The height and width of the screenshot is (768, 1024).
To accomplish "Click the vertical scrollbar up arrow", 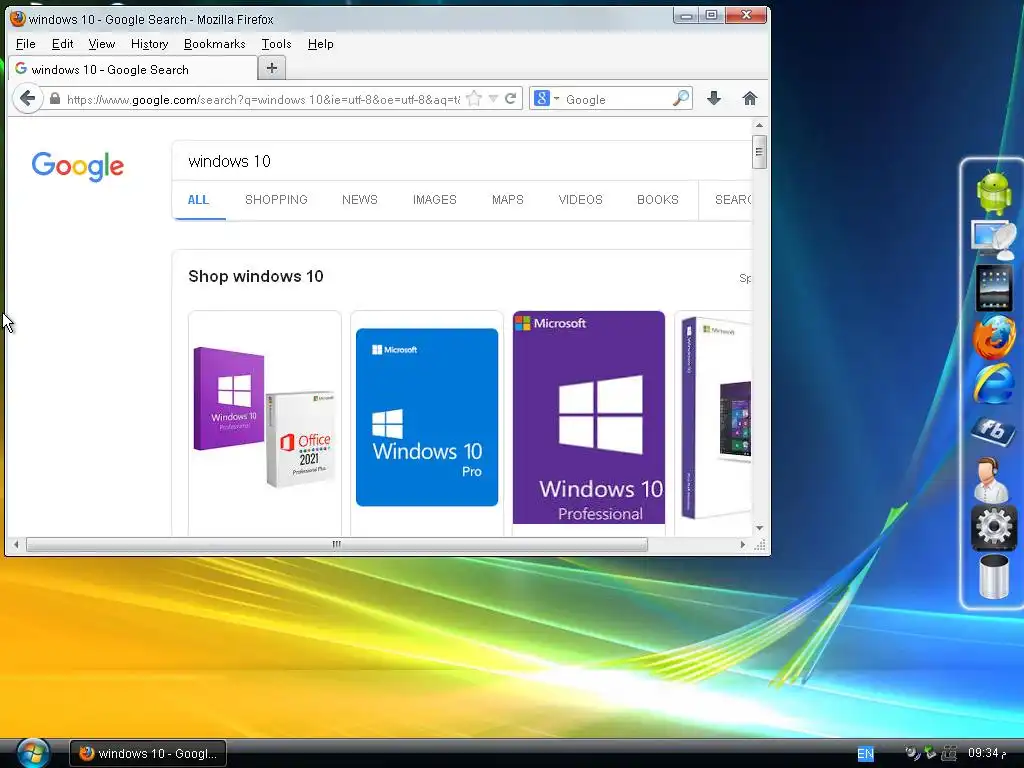I will (x=759, y=125).
